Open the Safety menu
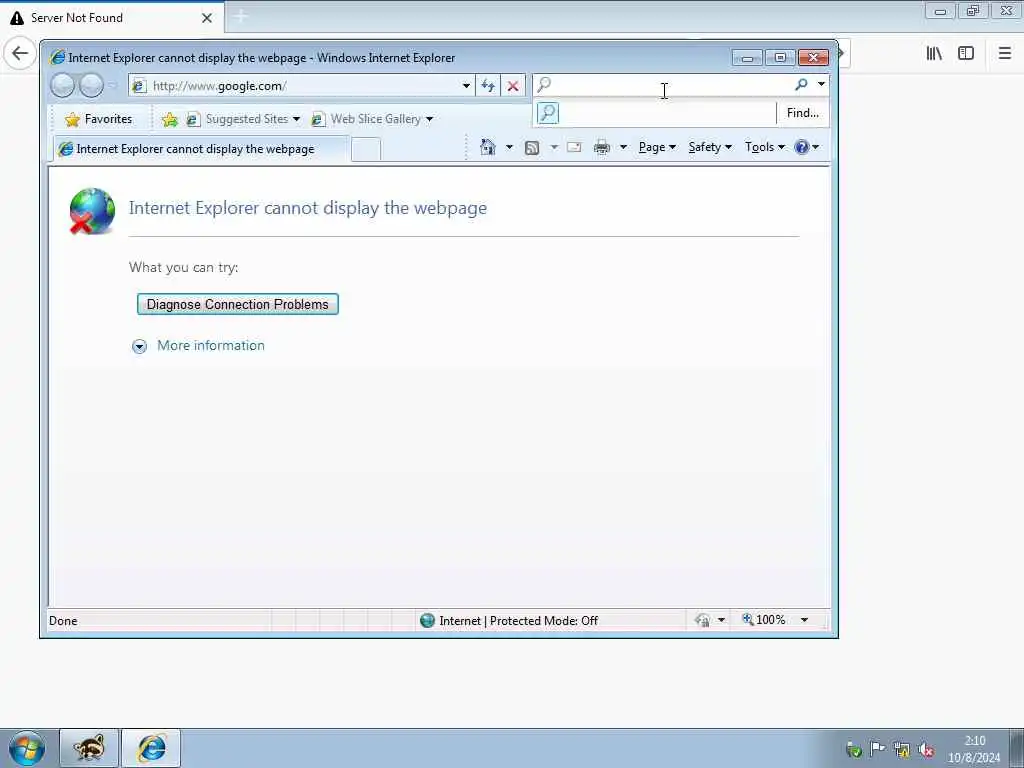The height and width of the screenshot is (768, 1024). pyautogui.click(x=710, y=147)
